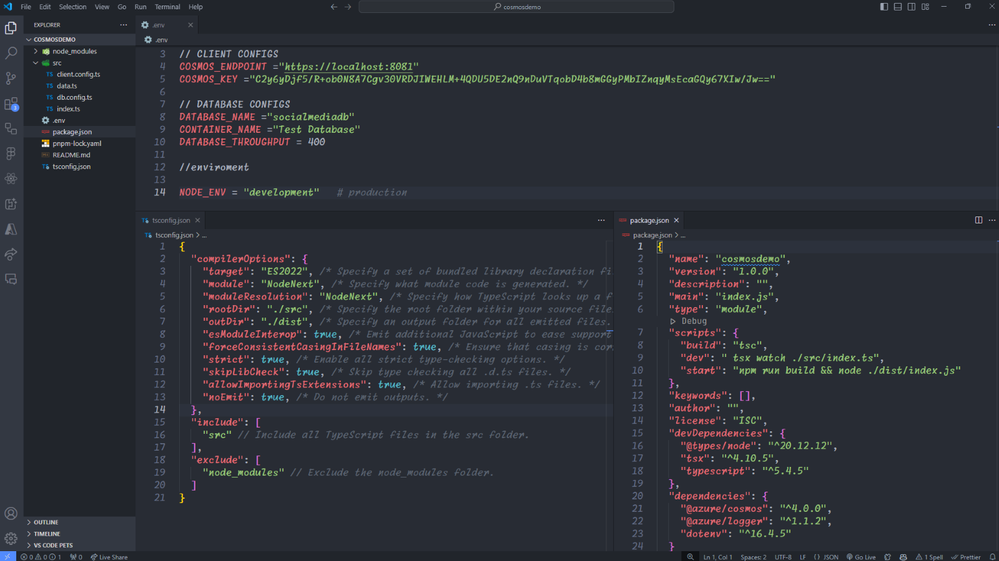Go forward using the navigation arrow

[x=348, y=7]
